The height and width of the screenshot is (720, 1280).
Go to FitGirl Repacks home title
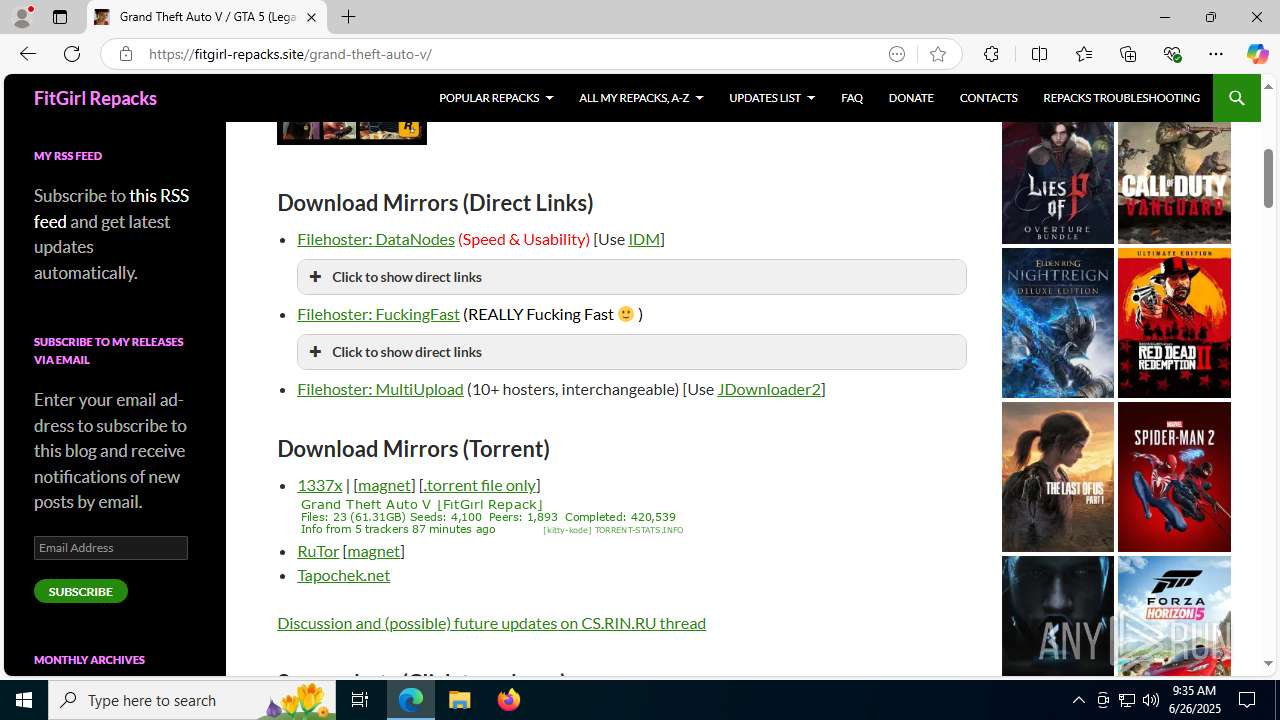(x=95, y=98)
